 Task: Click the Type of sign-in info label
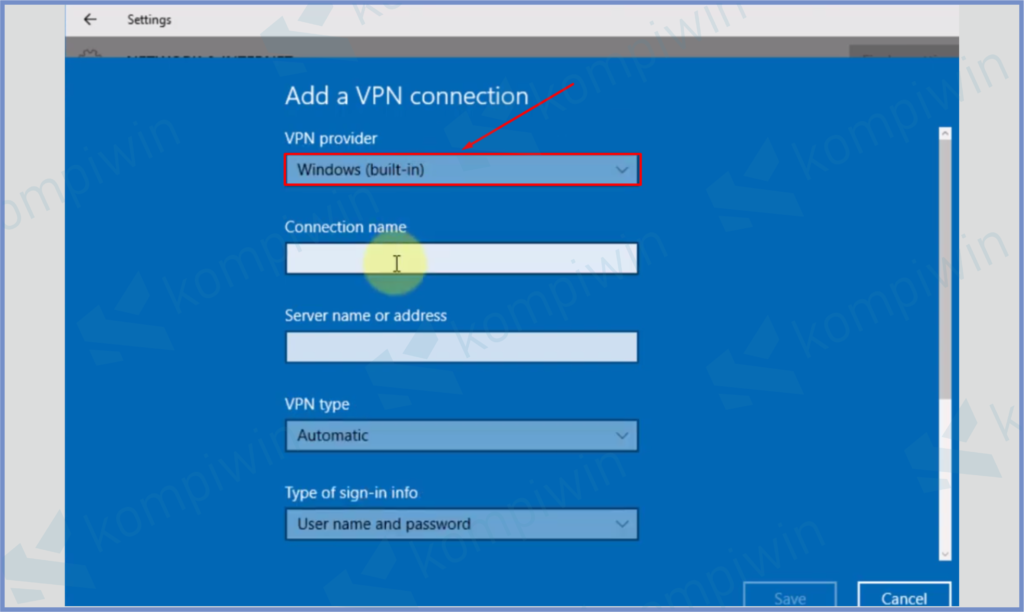click(x=351, y=493)
